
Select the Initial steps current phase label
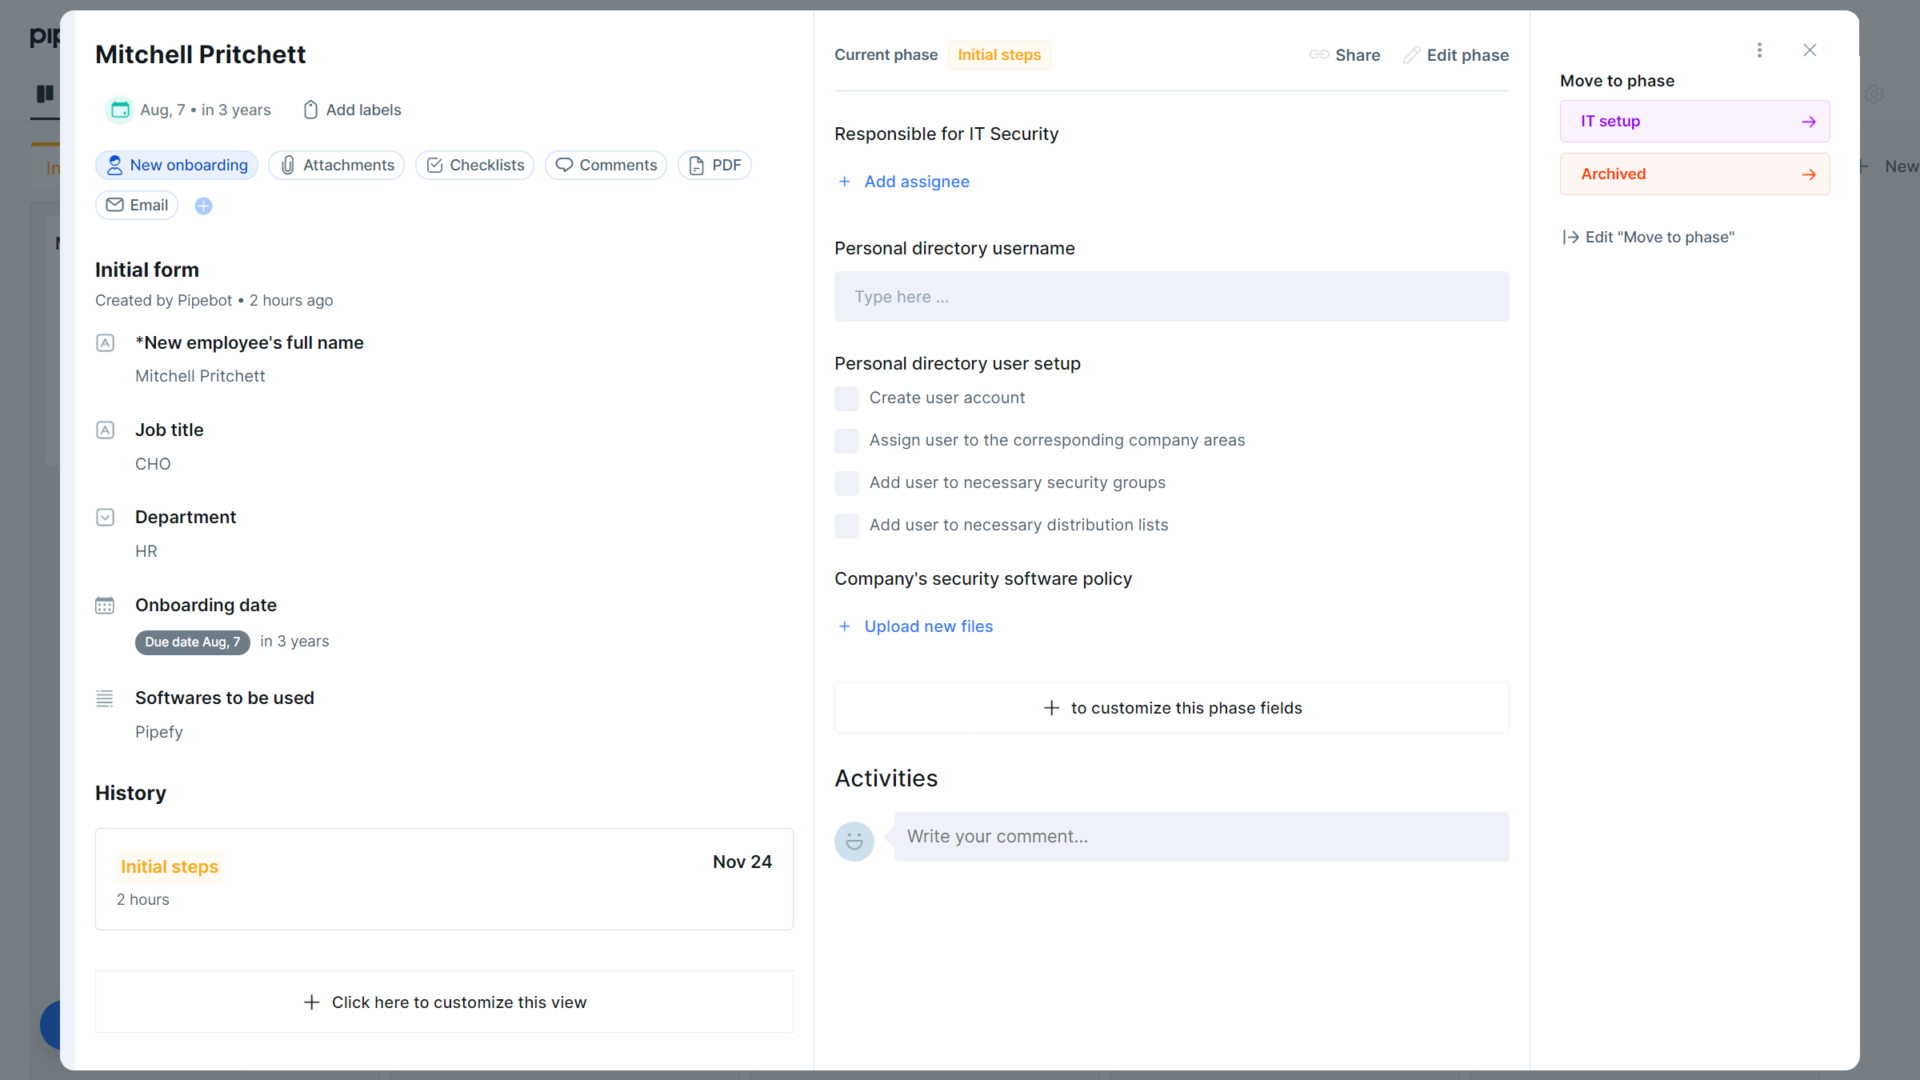click(x=999, y=55)
